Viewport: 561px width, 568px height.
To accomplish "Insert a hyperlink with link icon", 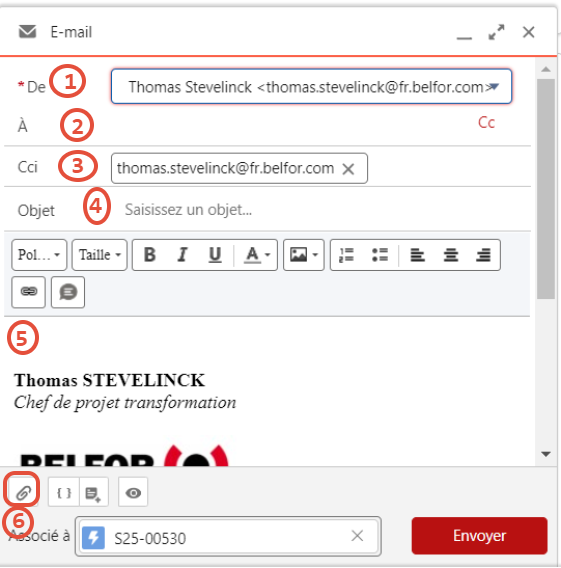I will [x=29, y=292].
